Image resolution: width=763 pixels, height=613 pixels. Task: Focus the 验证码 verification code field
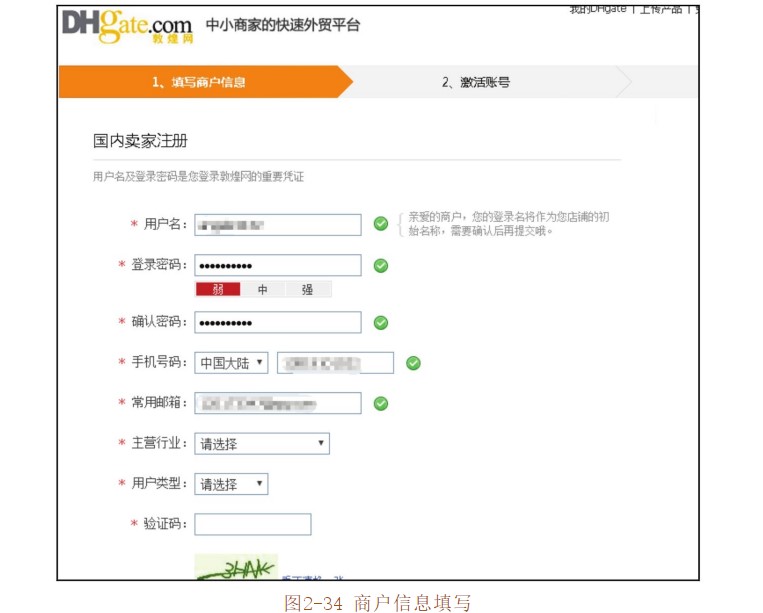pos(253,524)
